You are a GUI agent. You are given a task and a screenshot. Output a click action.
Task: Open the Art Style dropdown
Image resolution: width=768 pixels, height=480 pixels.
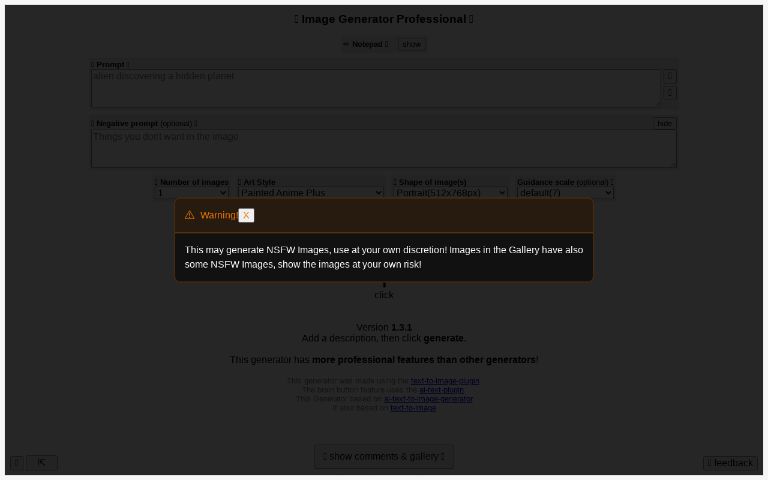(x=311, y=193)
